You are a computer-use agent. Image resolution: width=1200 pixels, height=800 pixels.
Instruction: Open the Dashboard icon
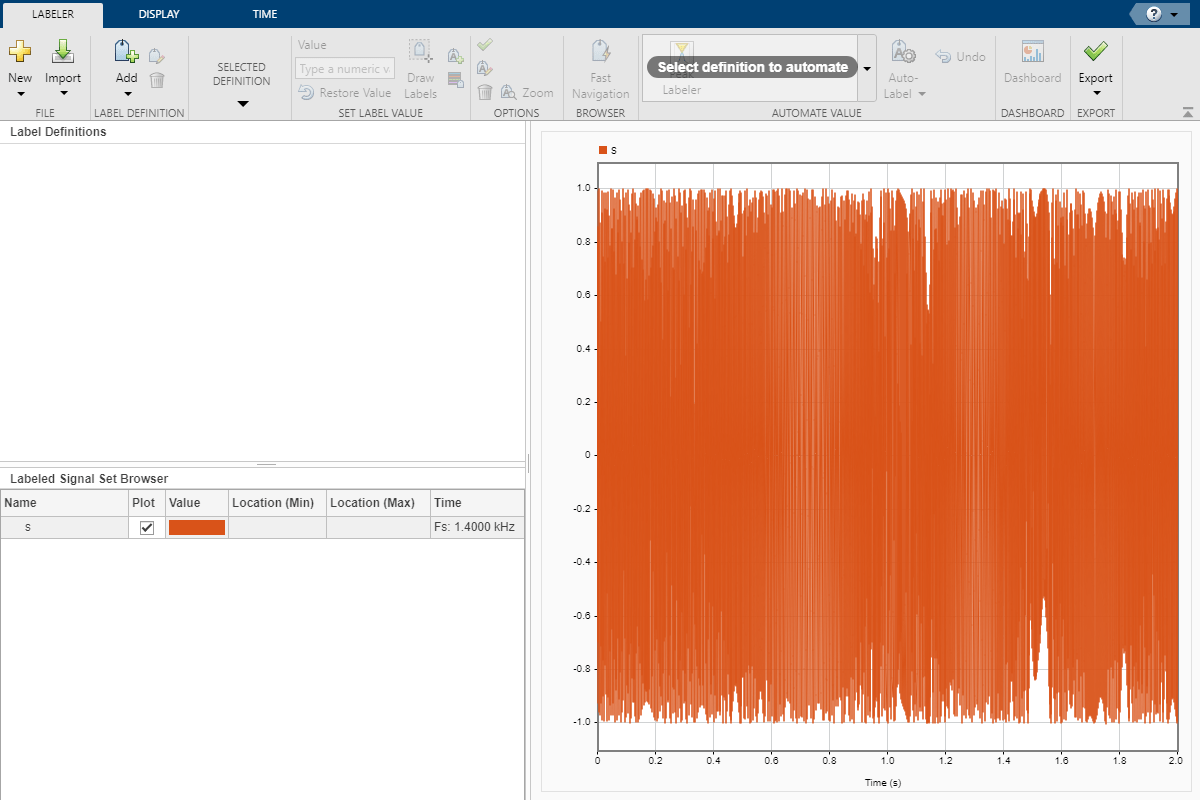pos(1032,53)
